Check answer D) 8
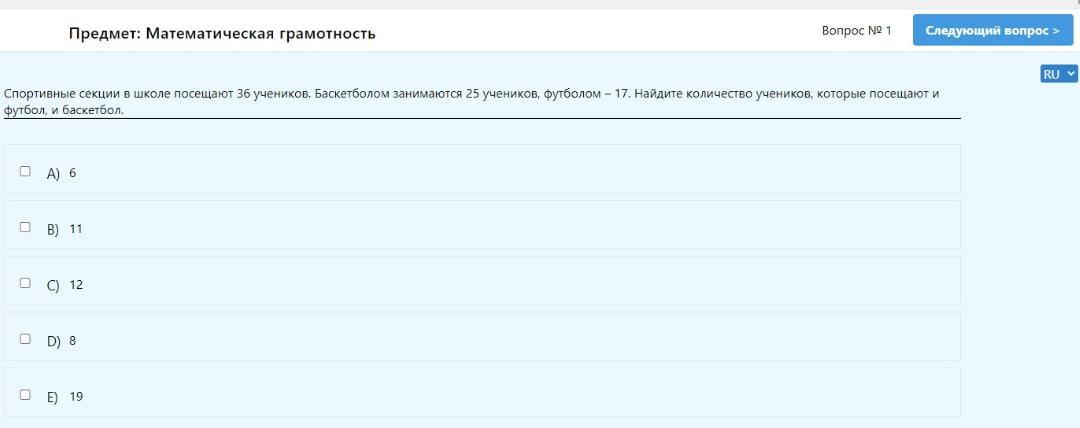Image resolution: width=1080 pixels, height=428 pixels. [x=25, y=338]
